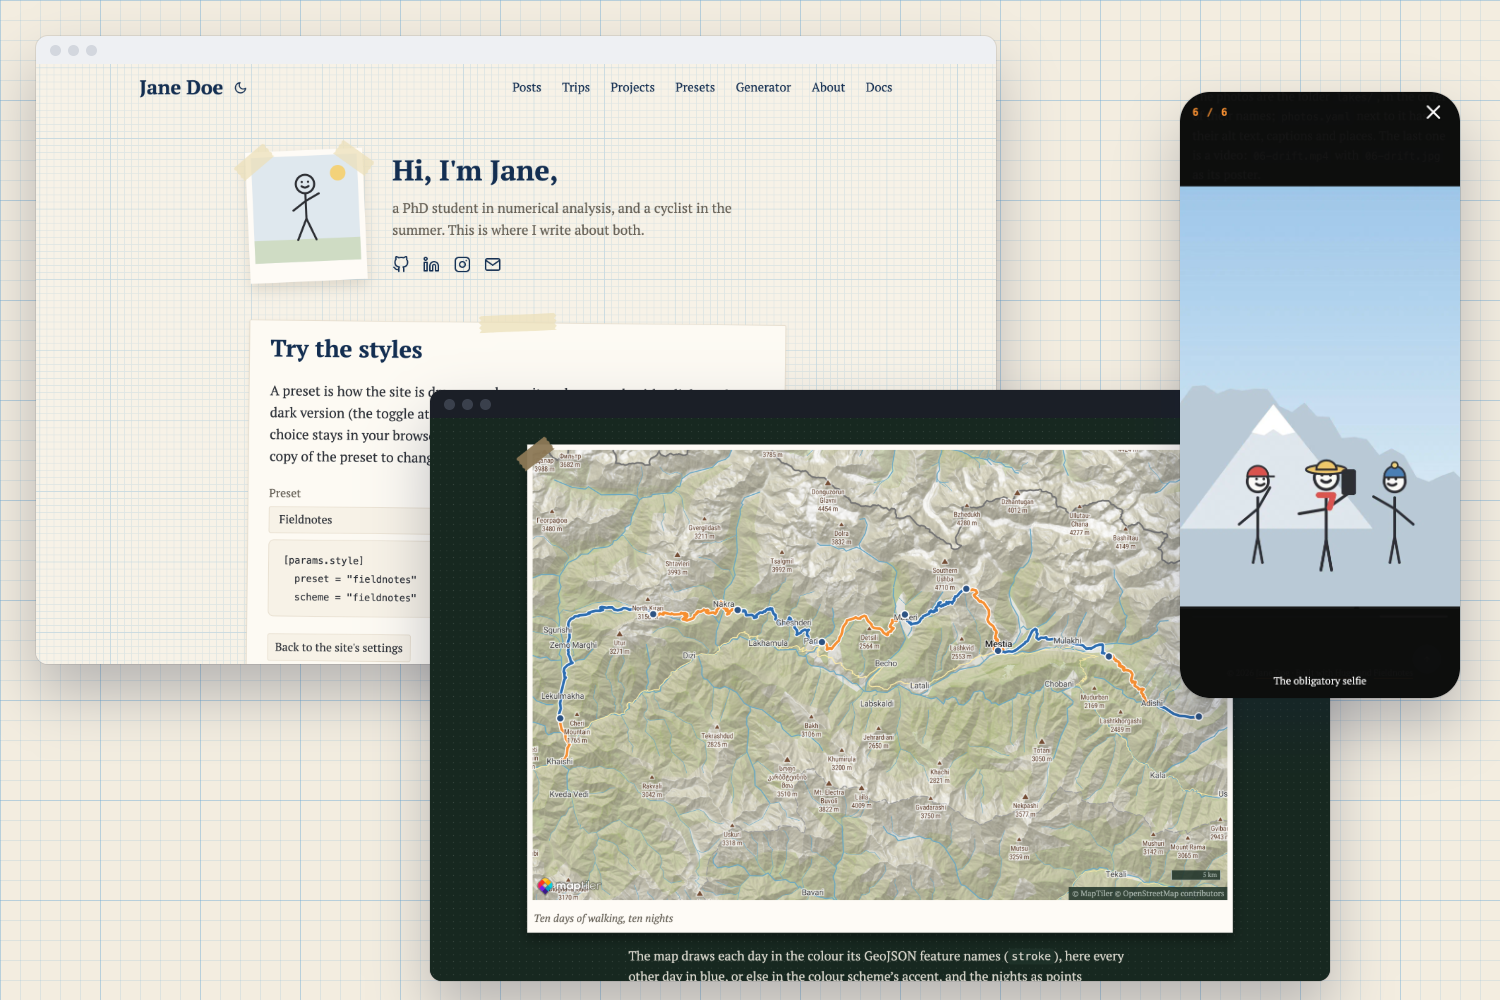This screenshot has height=1000, width=1500.
Task: Visit the About page link
Action: tap(828, 88)
